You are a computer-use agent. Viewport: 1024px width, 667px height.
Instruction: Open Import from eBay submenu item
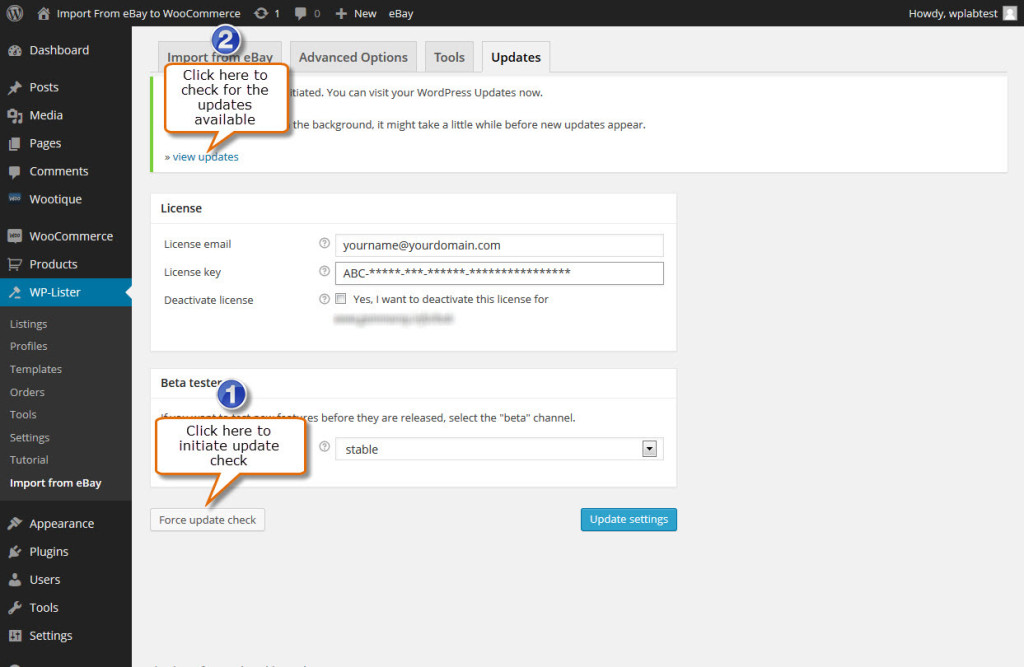tap(56, 483)
